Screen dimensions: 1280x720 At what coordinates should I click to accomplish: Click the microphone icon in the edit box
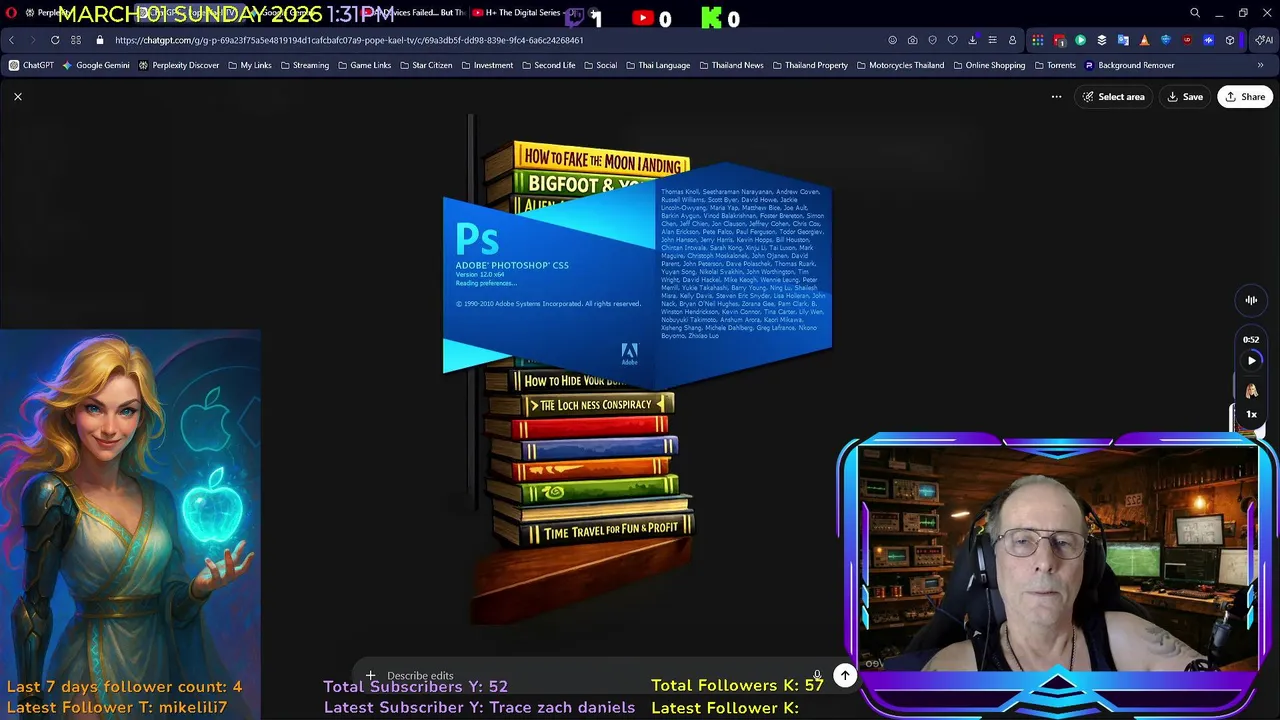click(817, 676)
